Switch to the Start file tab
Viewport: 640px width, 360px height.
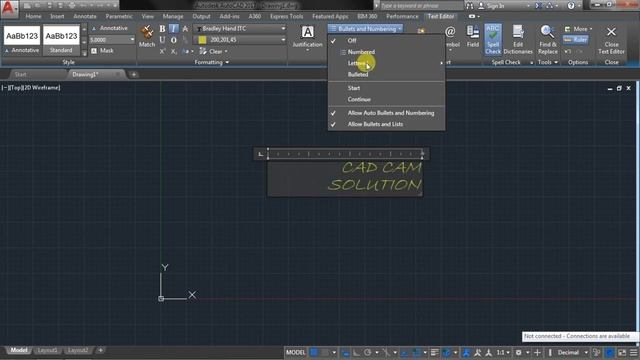pyautogui.click(x=20, y=74)
